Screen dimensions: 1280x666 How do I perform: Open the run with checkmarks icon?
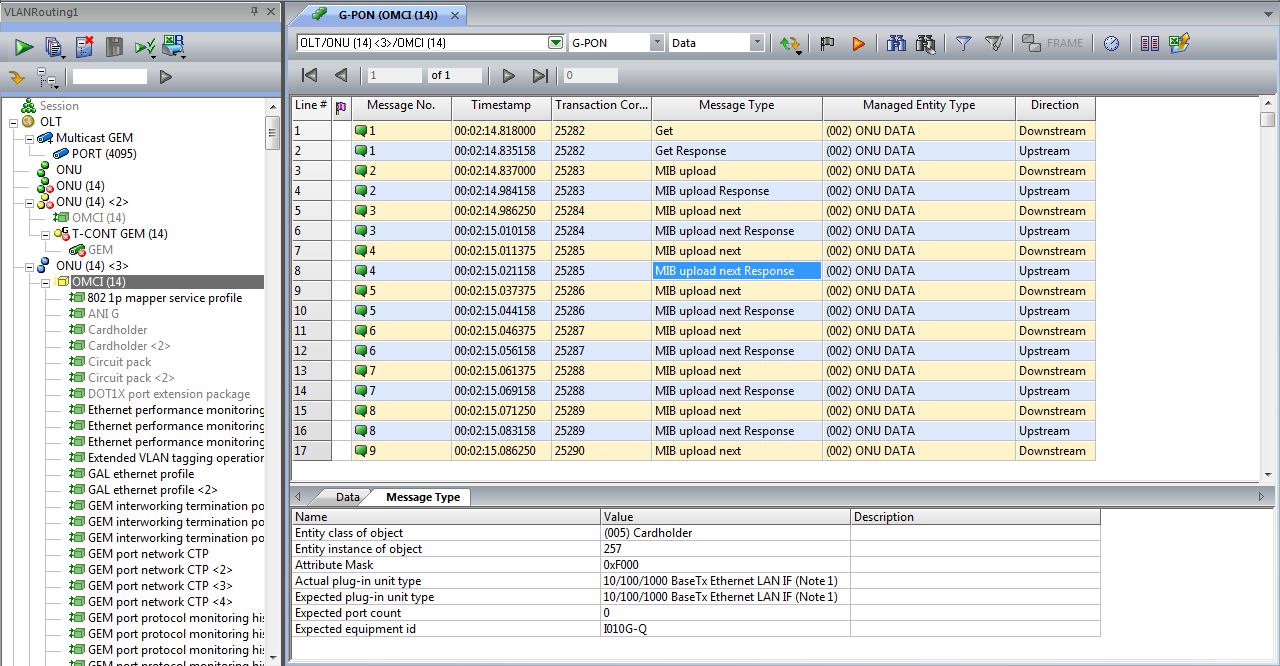pyautogui.click(x=145, y=46)
